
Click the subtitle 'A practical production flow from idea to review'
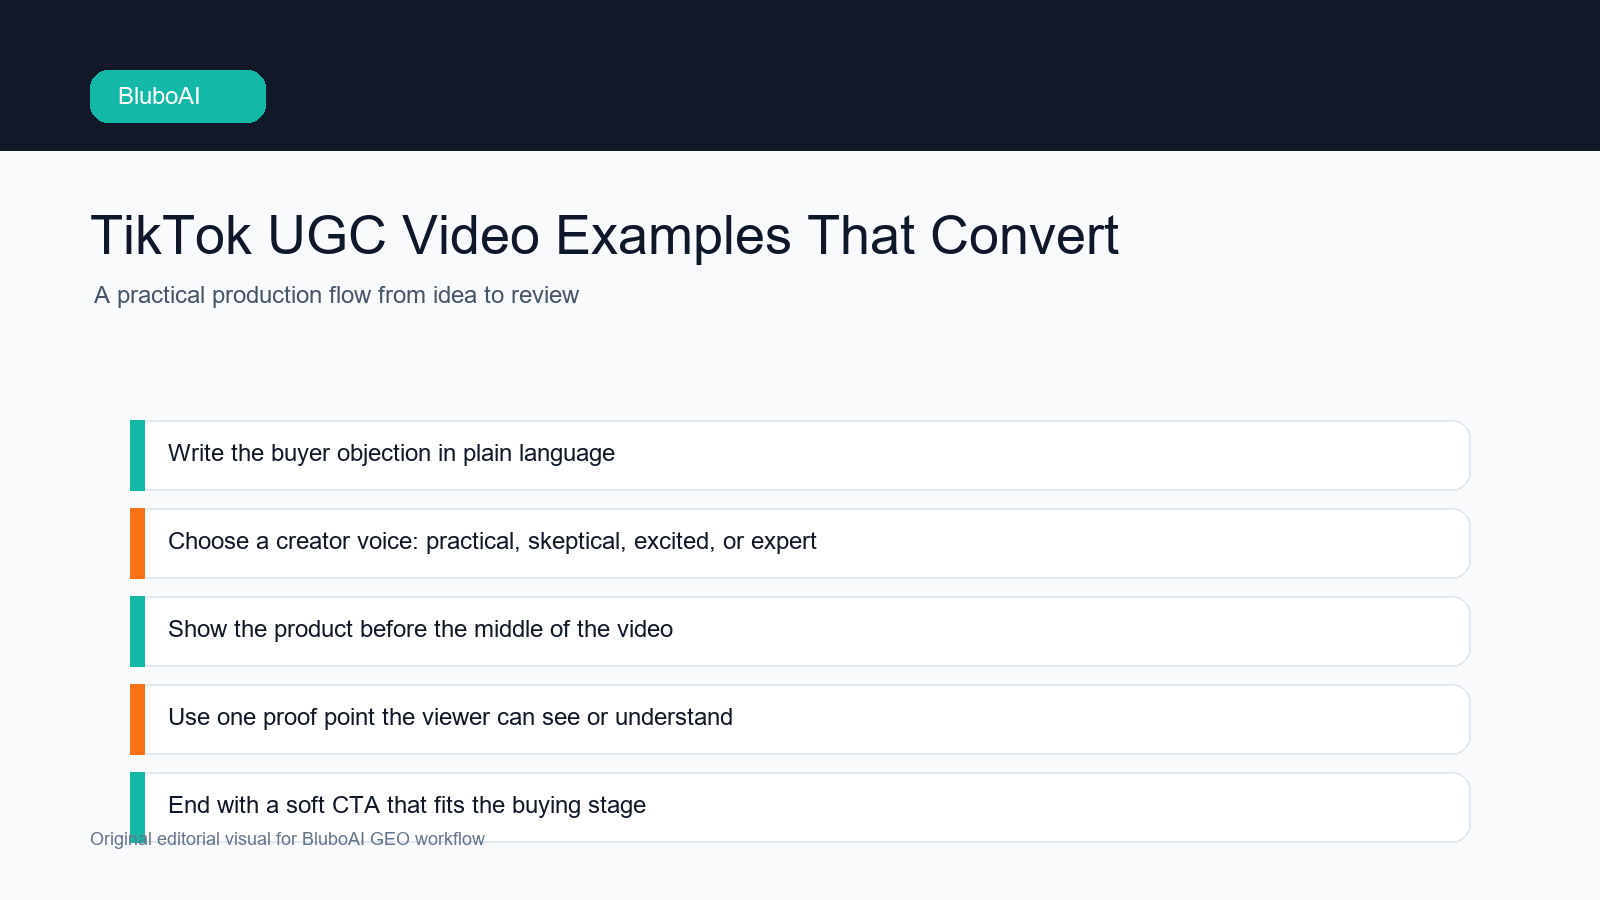tap(336, 295)
